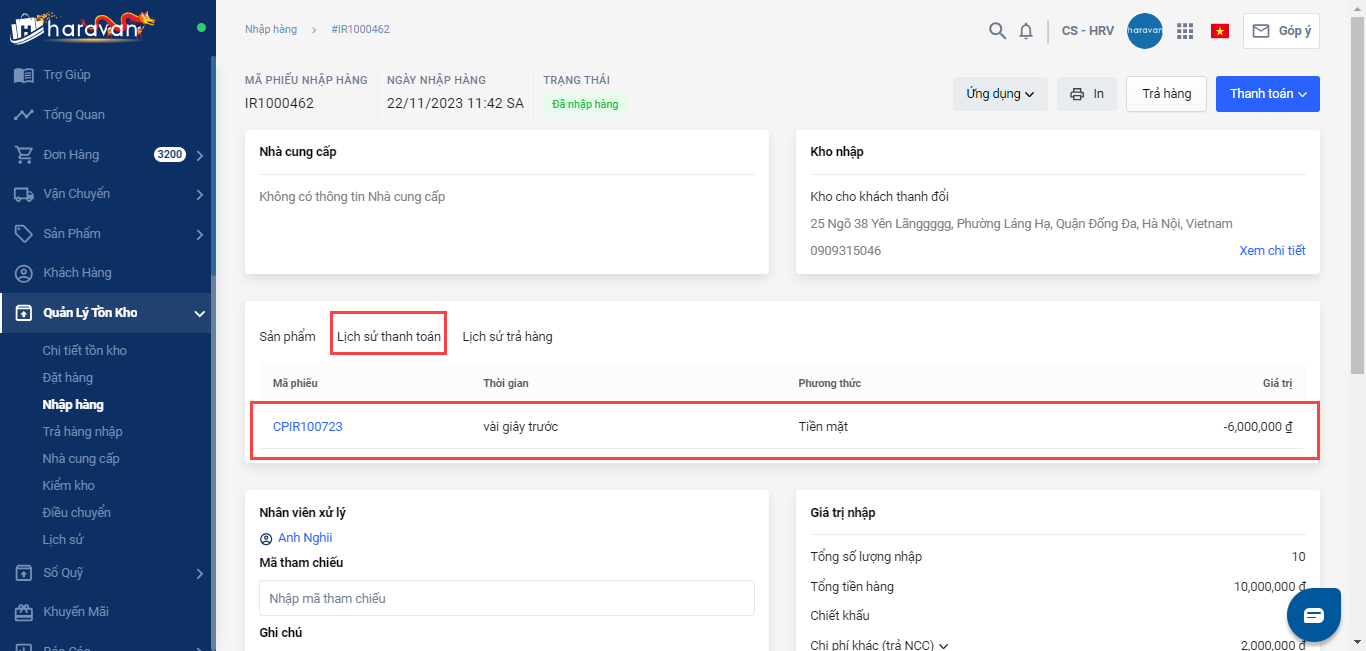The image size is (1366, 651).
Task: Open Tổng Quan in the sidebar
Action: (x=74, y=115)
